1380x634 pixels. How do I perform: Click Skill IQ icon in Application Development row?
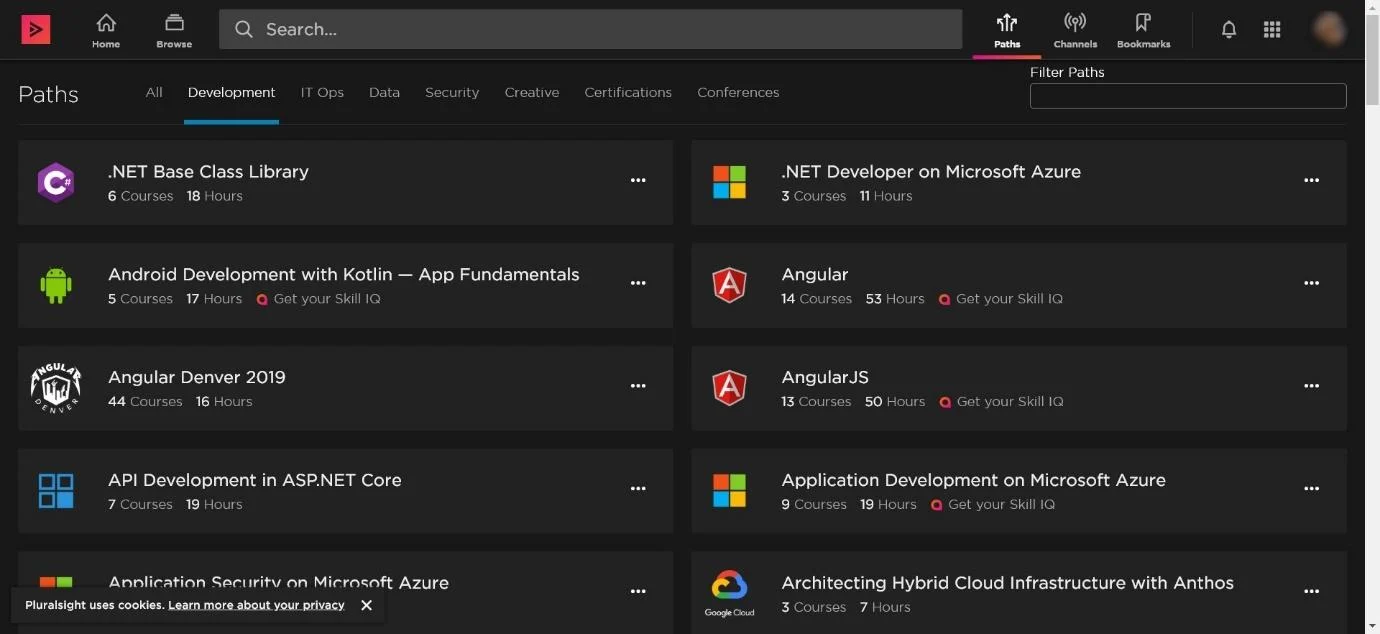tap(936, 505)
